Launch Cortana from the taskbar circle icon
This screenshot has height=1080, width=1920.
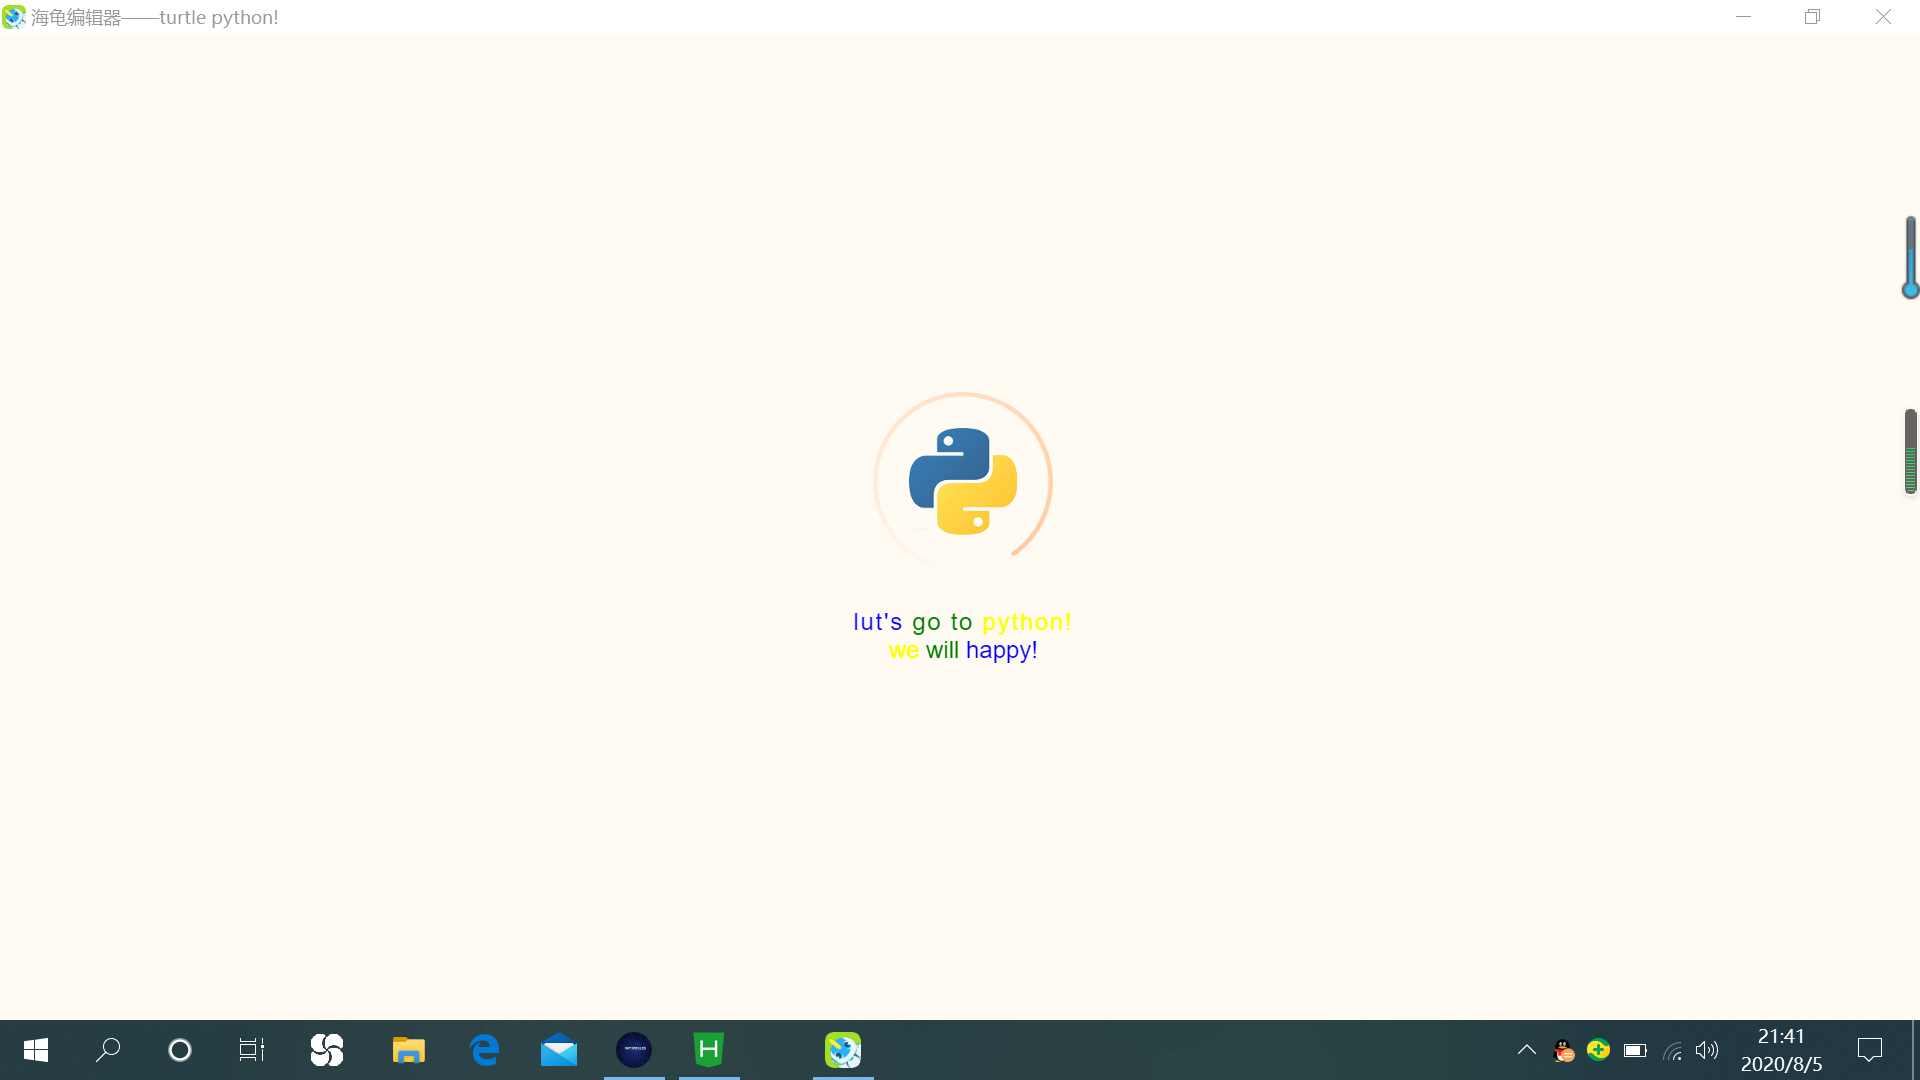click(x=180, y=1050)
